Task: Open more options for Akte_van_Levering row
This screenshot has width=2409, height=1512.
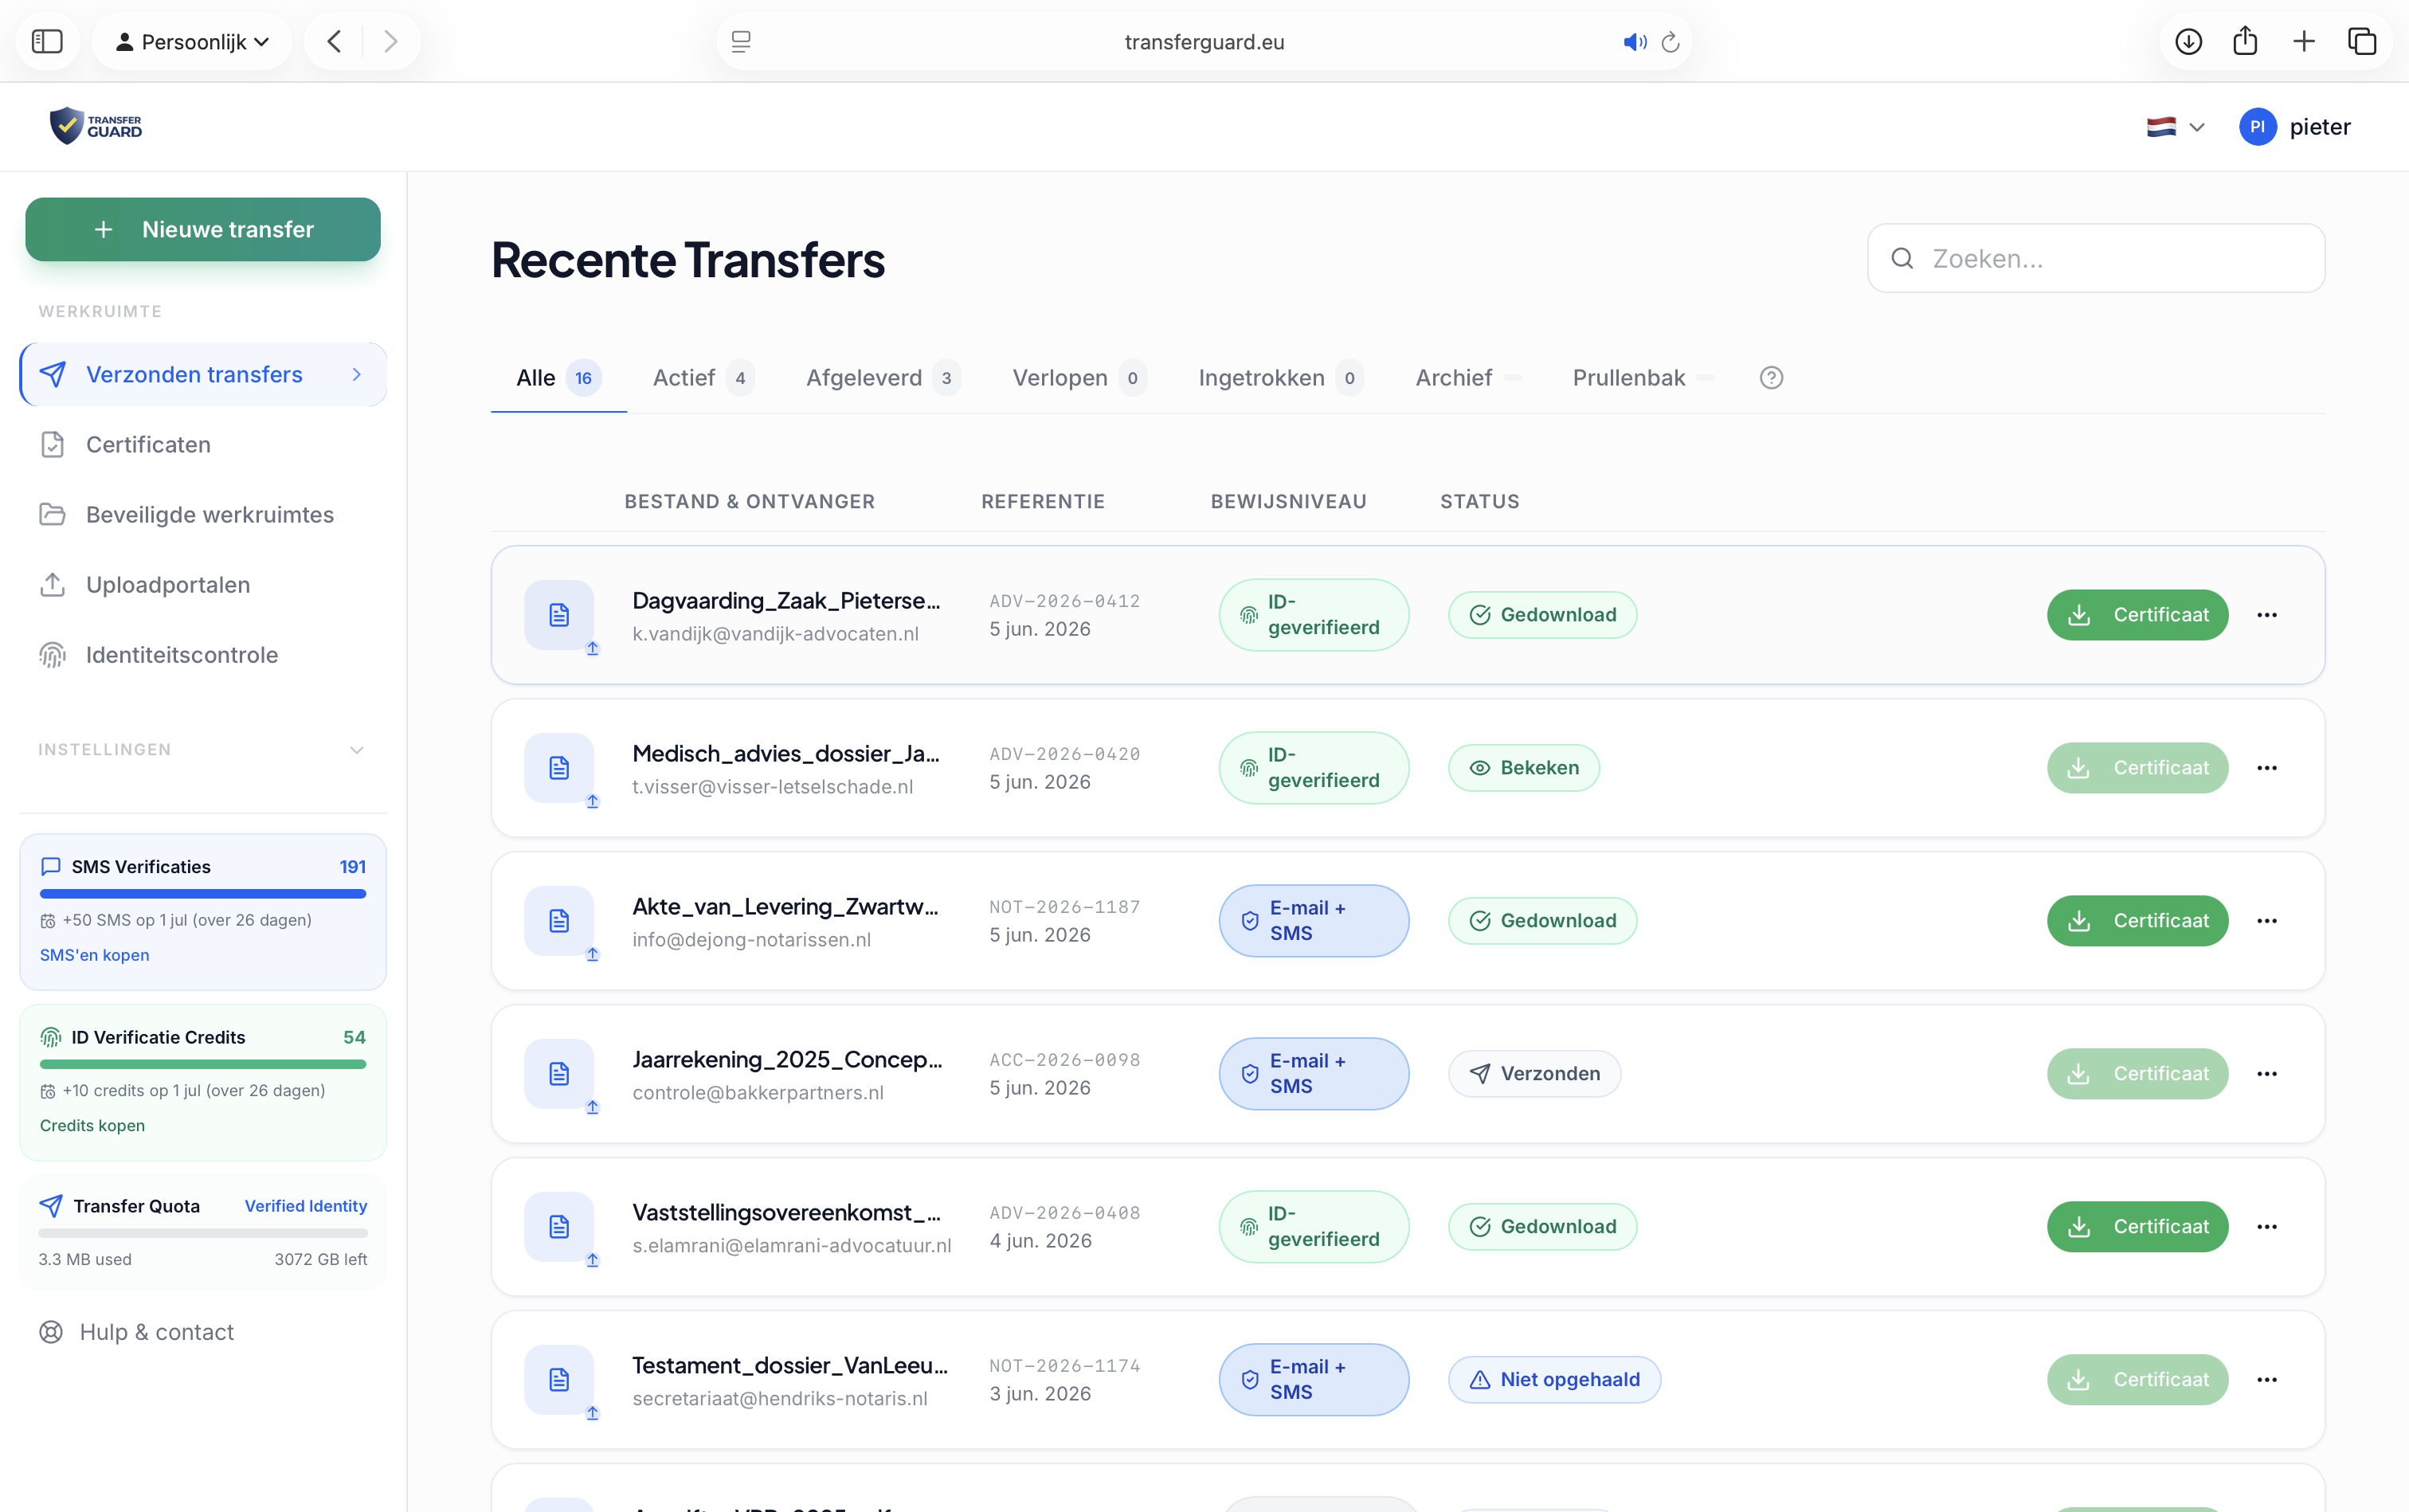Action: click(2267, 921)
